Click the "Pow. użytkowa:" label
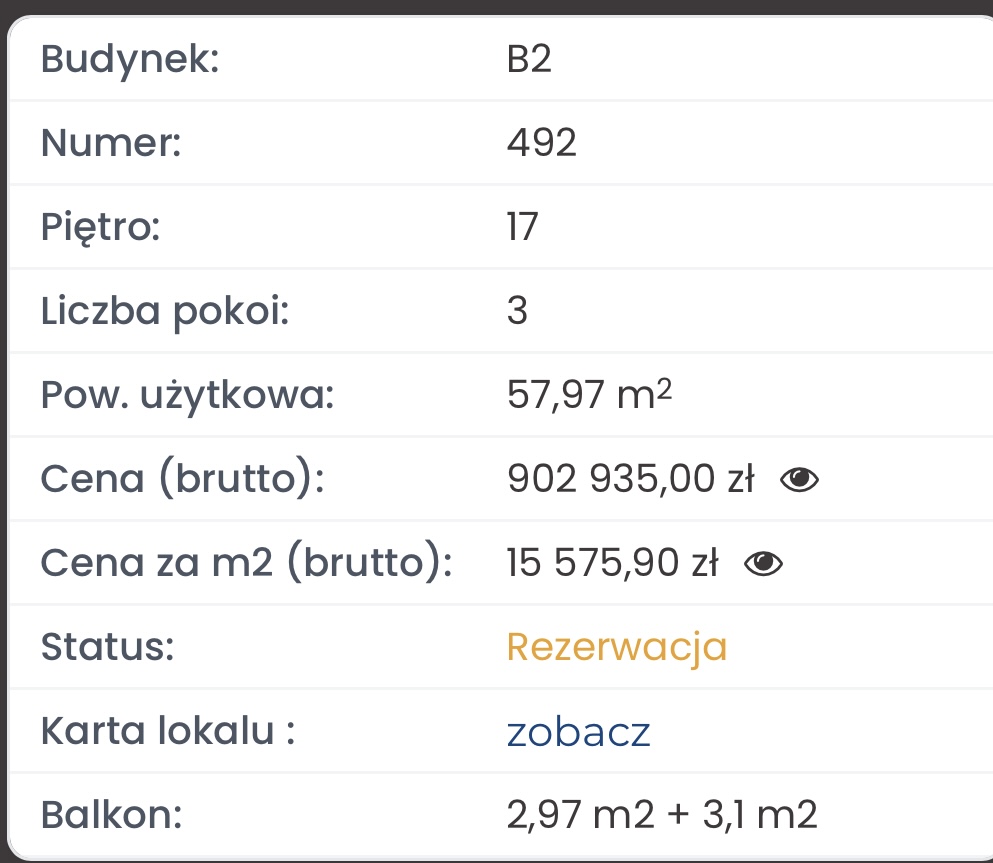Viewport: 993px width, 863px height. point(186,396)
